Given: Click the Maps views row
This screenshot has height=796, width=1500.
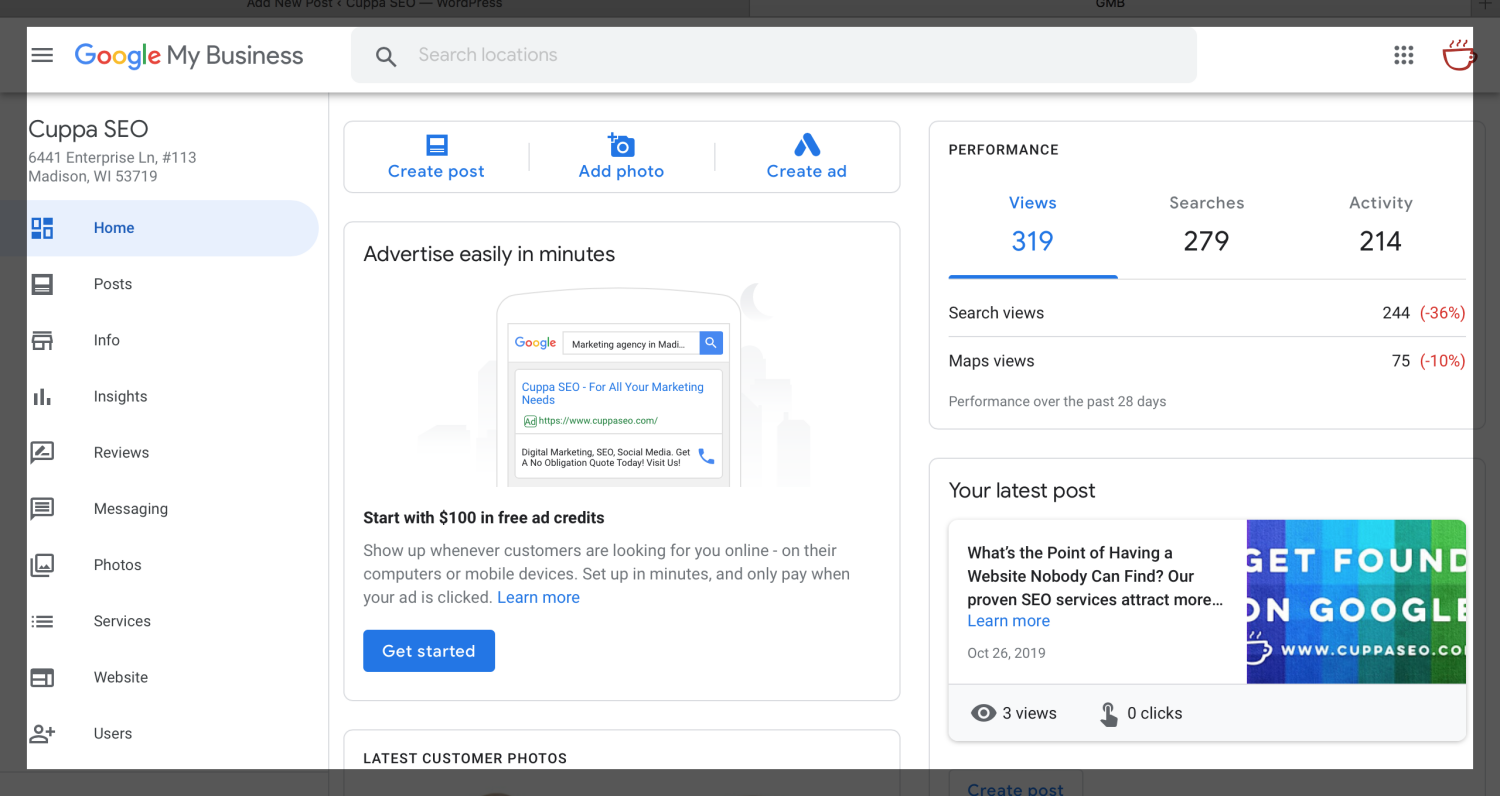Looking at the screenshot, I should (x=1207, y=361).
